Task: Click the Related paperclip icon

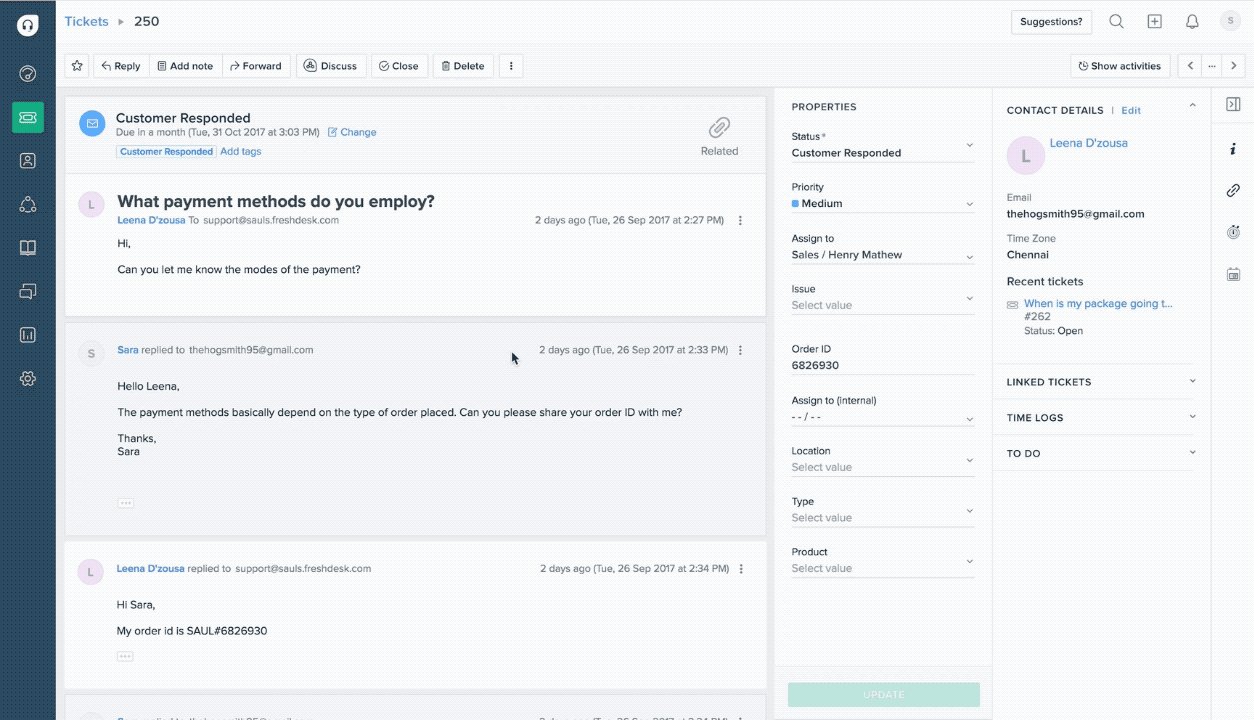Action: tap(719, 128)
